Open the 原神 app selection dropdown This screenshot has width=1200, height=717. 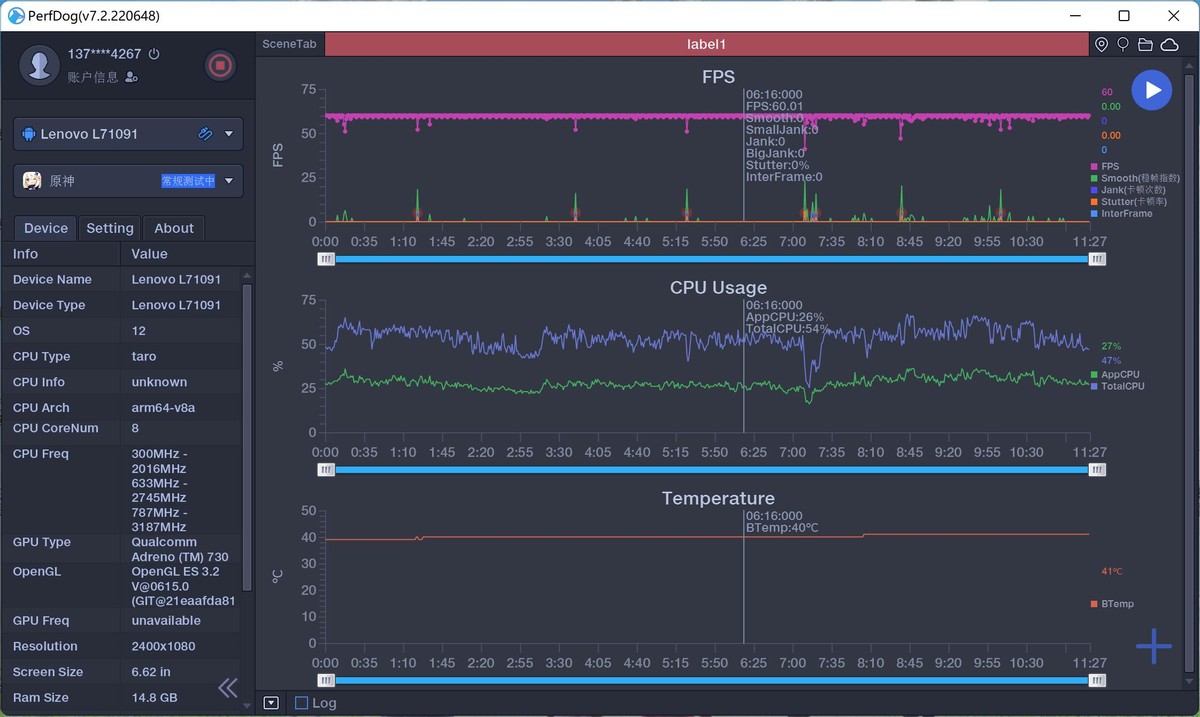(229, 181)
